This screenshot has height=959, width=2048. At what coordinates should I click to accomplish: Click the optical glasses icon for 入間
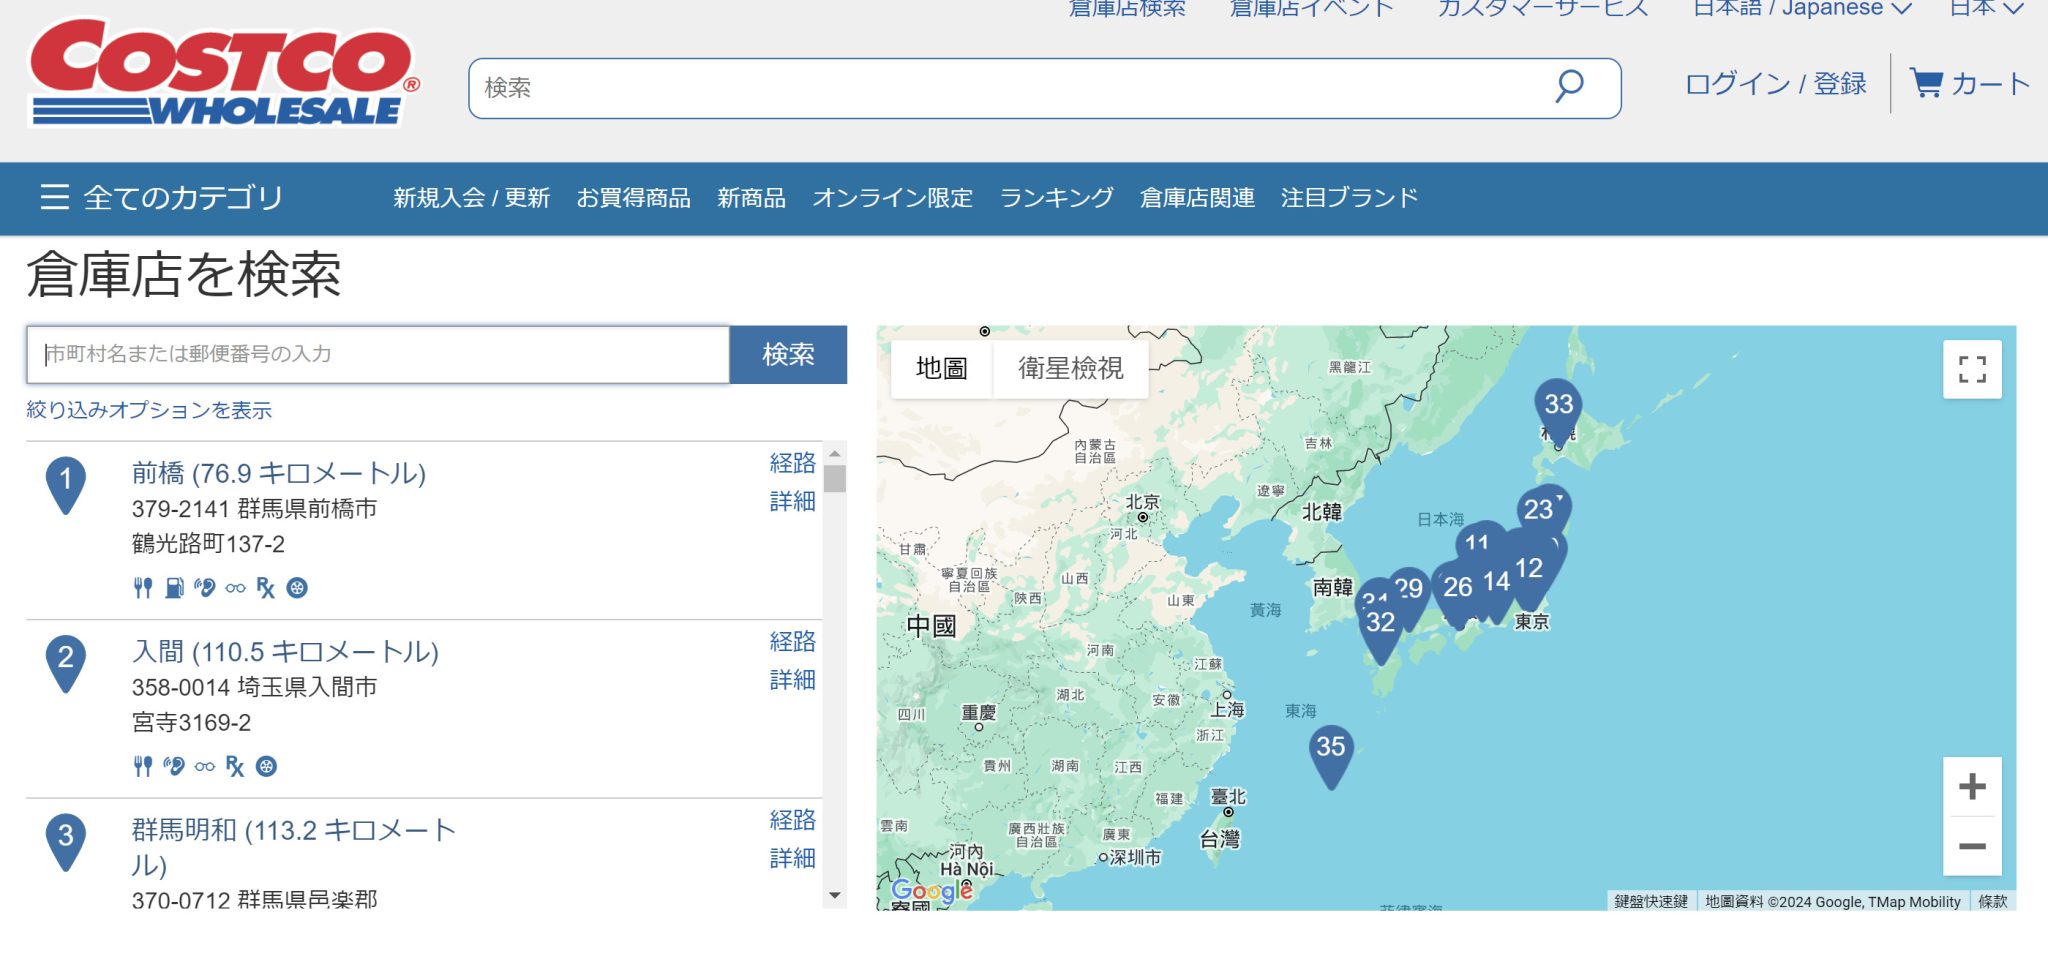tap(204, 766)
